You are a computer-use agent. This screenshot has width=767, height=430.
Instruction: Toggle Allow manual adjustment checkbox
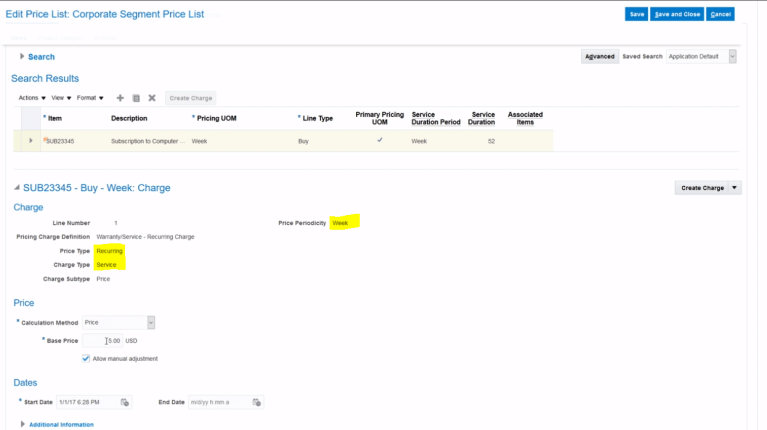86,358
